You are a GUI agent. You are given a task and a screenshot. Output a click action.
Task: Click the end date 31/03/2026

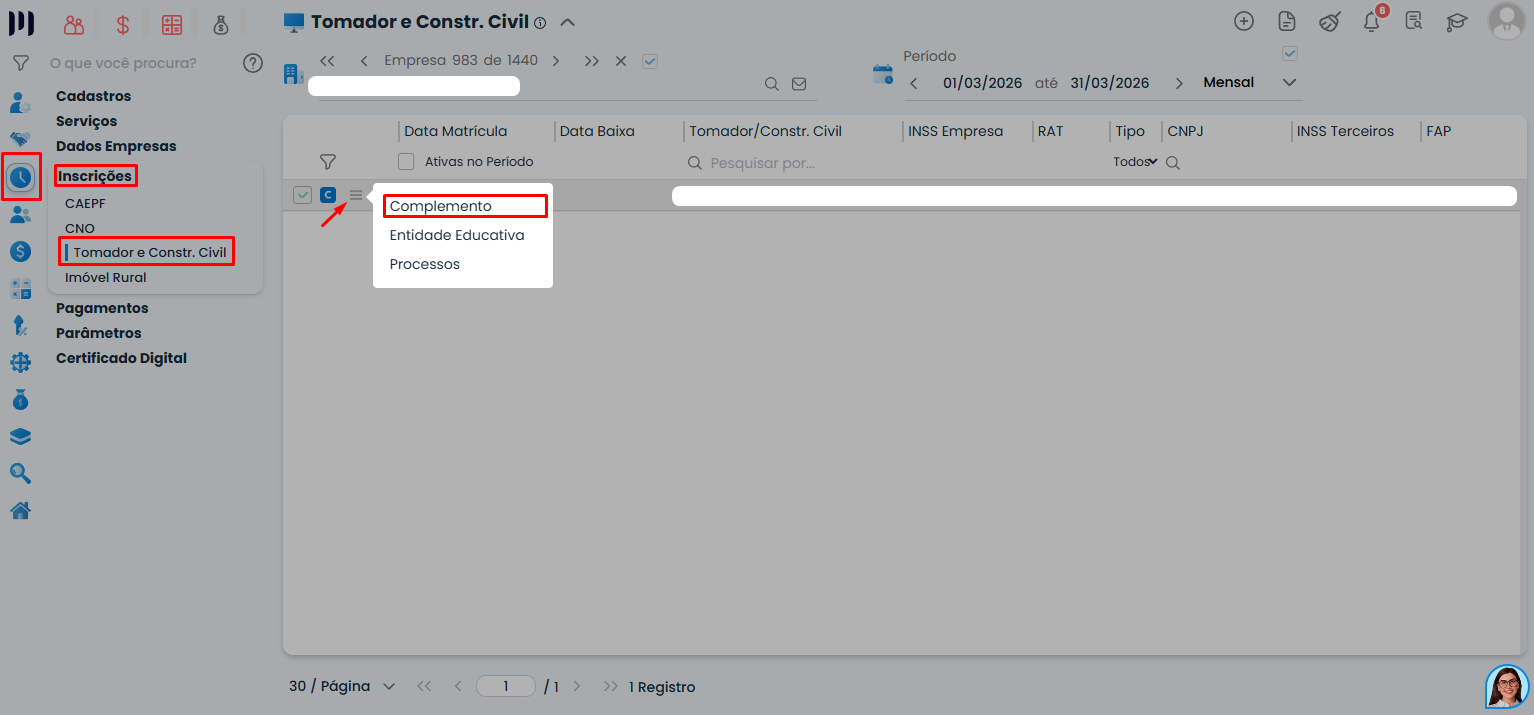click(x=1110, y=83)
